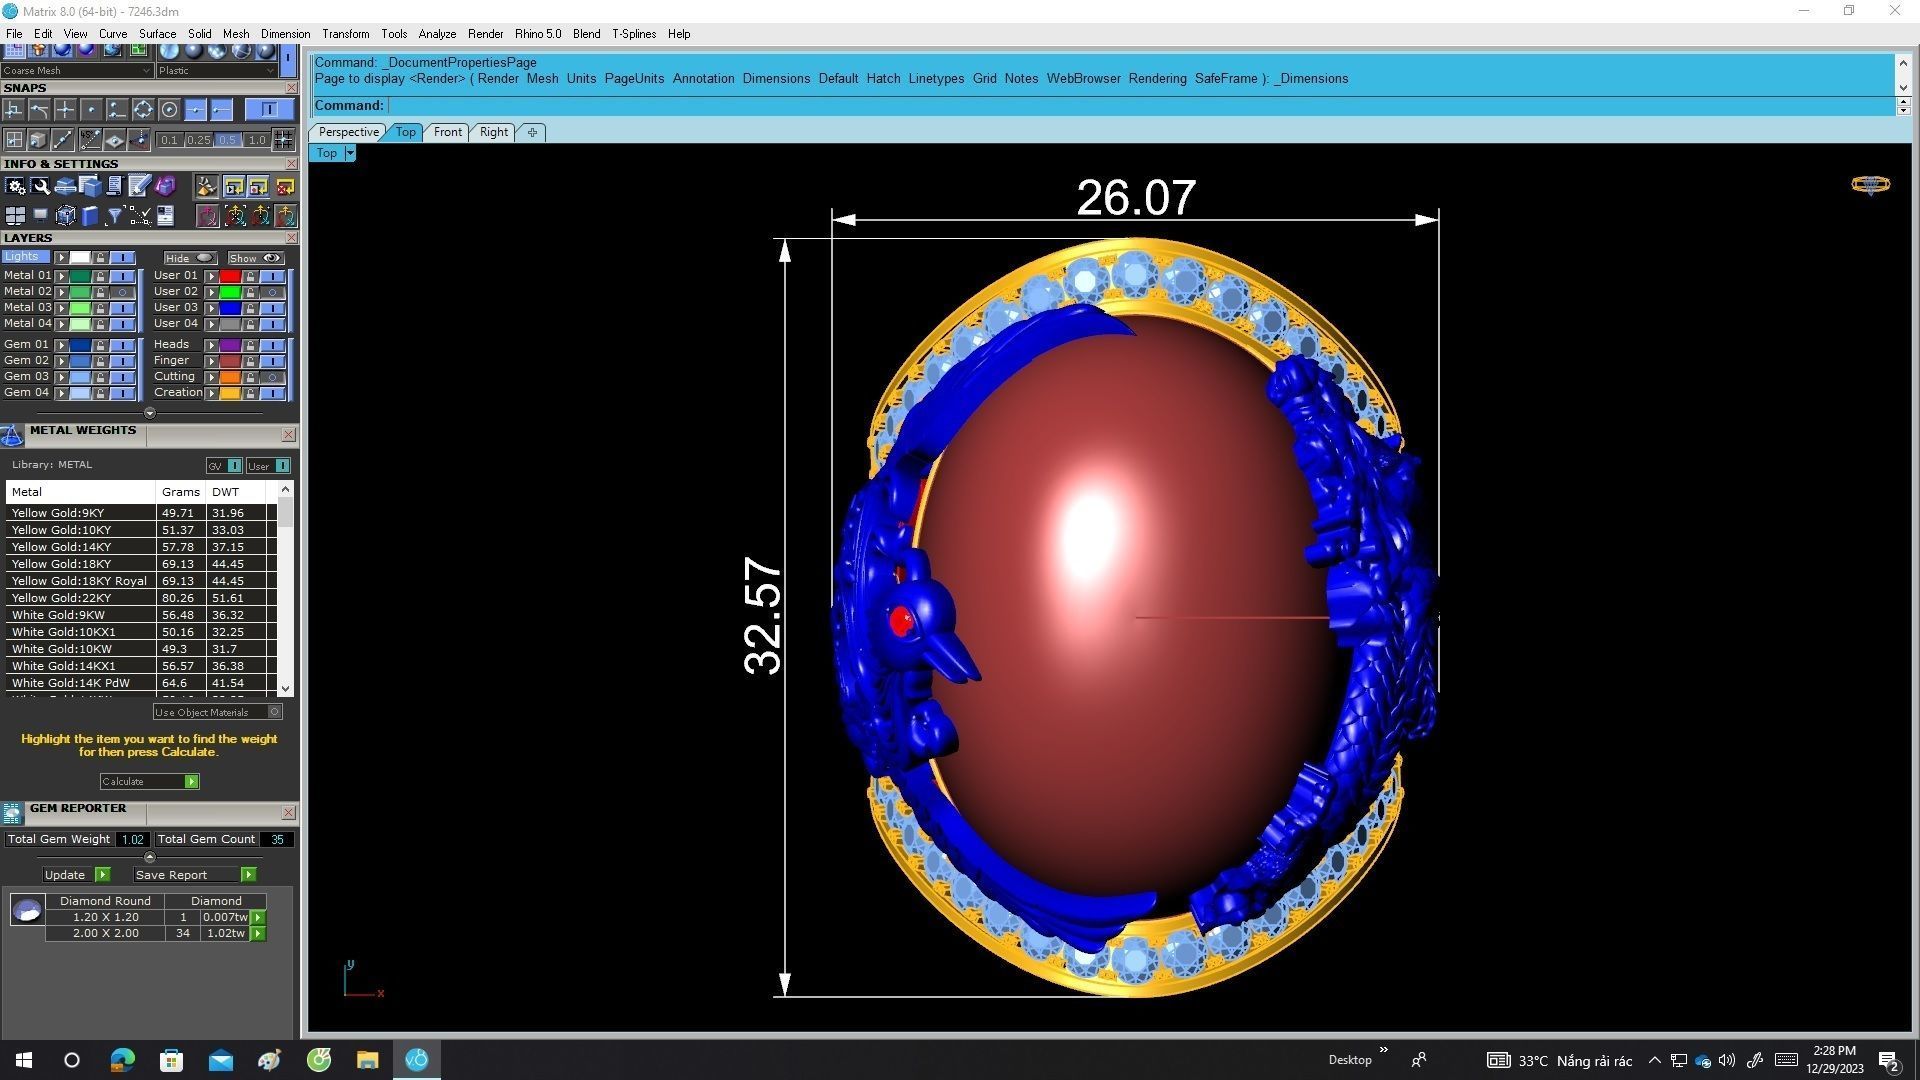
Task: Click the red User 01 color swatch
Action: (x=230, y=276)
